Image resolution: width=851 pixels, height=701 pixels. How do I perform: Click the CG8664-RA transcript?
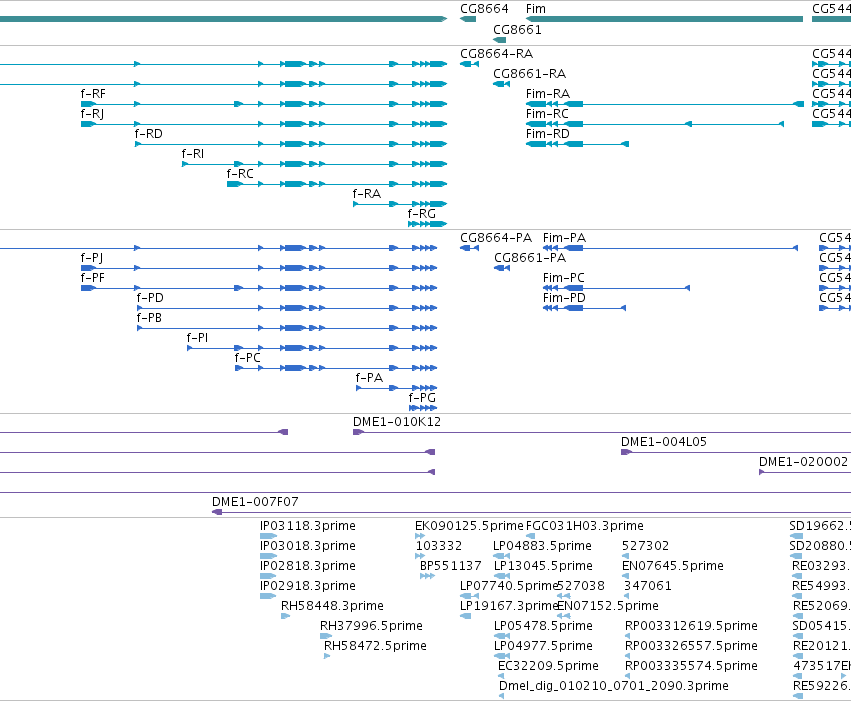[x=469, y=64]
